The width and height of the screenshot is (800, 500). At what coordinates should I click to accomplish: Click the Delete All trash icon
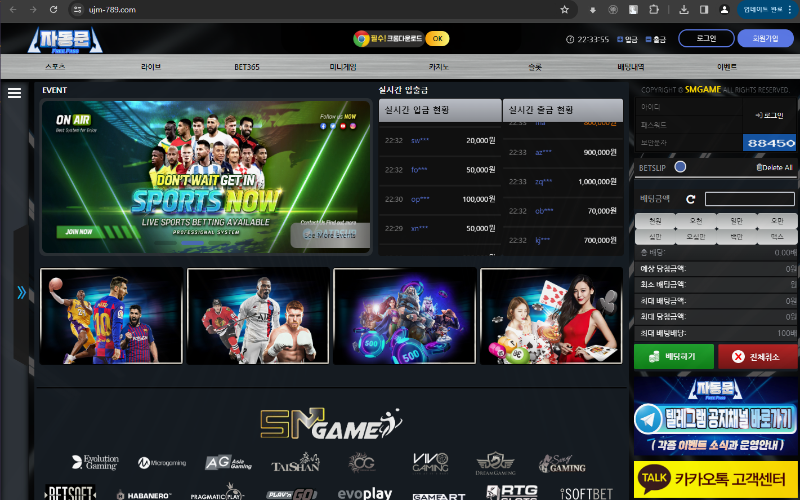(x=760, y=167)
